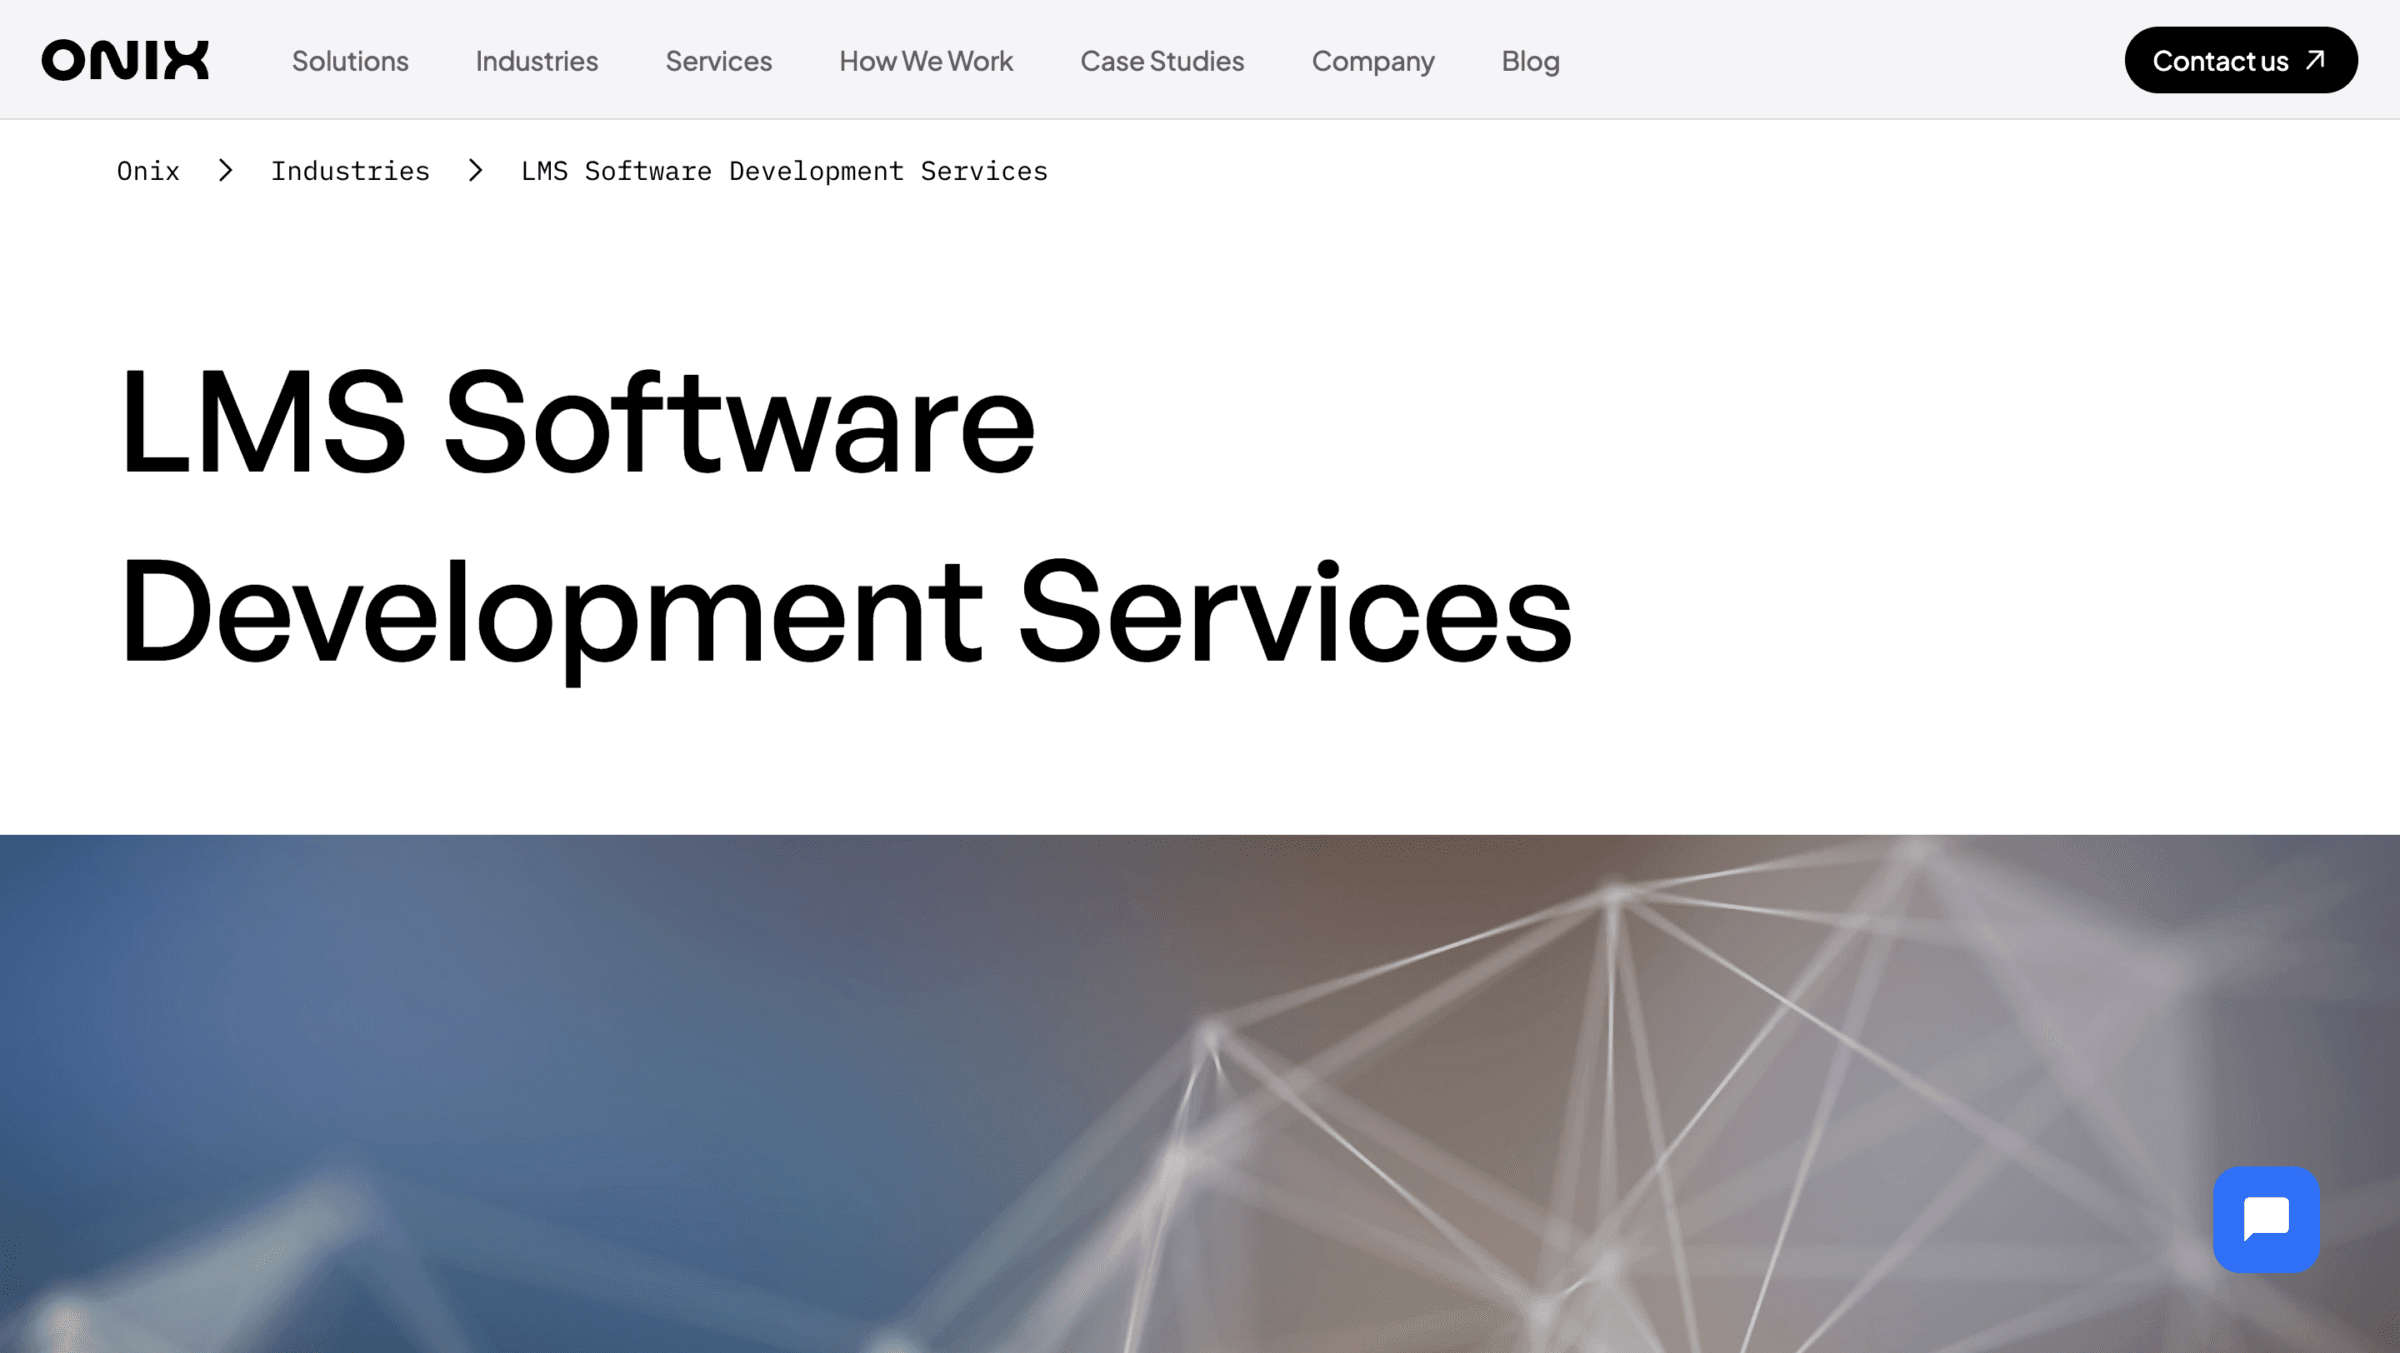Visit the Blog page
The width and height of the screenshot is (2400, 1353).
coord(1530,62)
